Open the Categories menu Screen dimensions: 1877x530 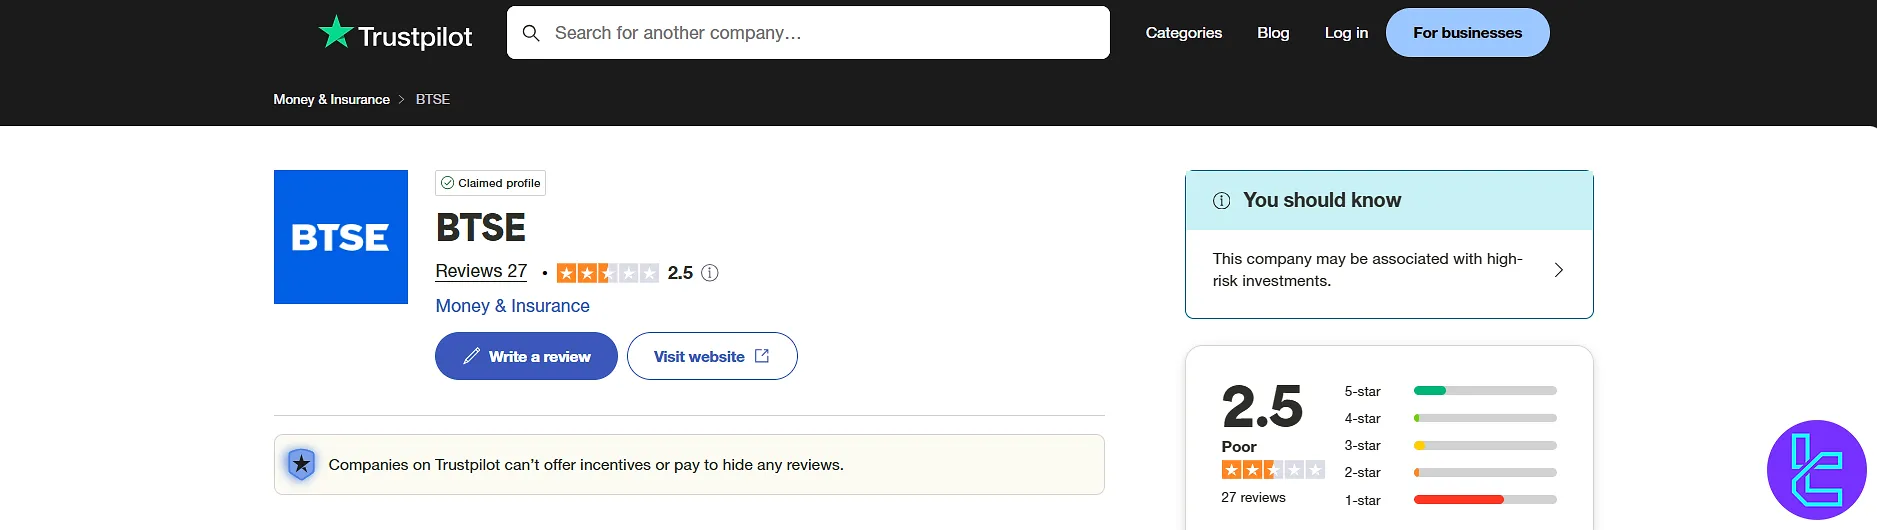click(1183, 33)
